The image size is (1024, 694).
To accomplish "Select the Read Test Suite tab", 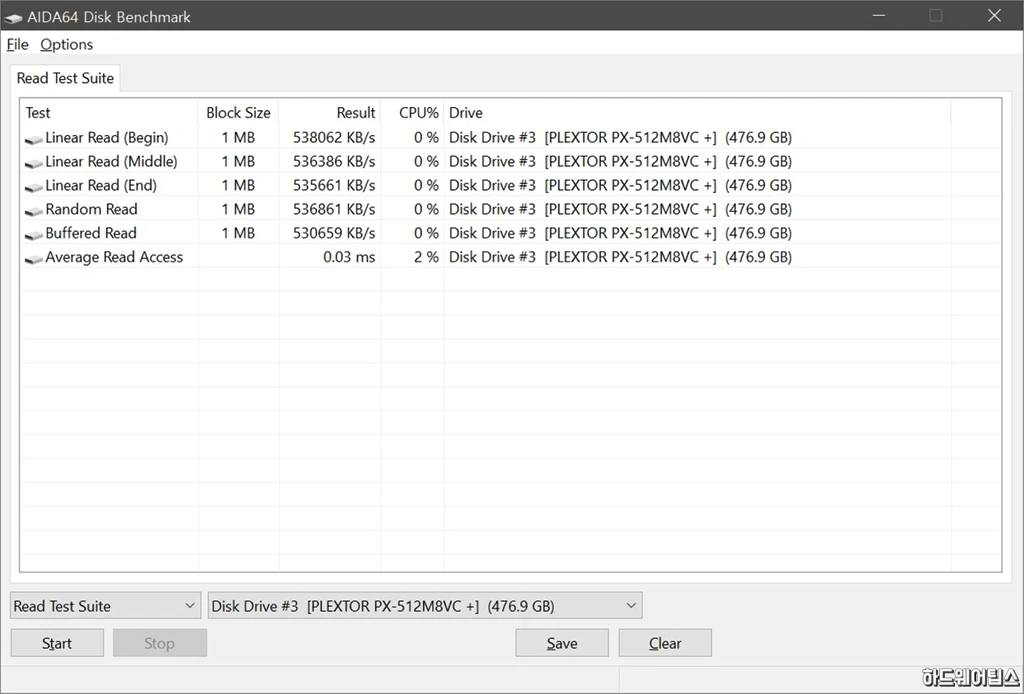I will click(x=65, y=78).
